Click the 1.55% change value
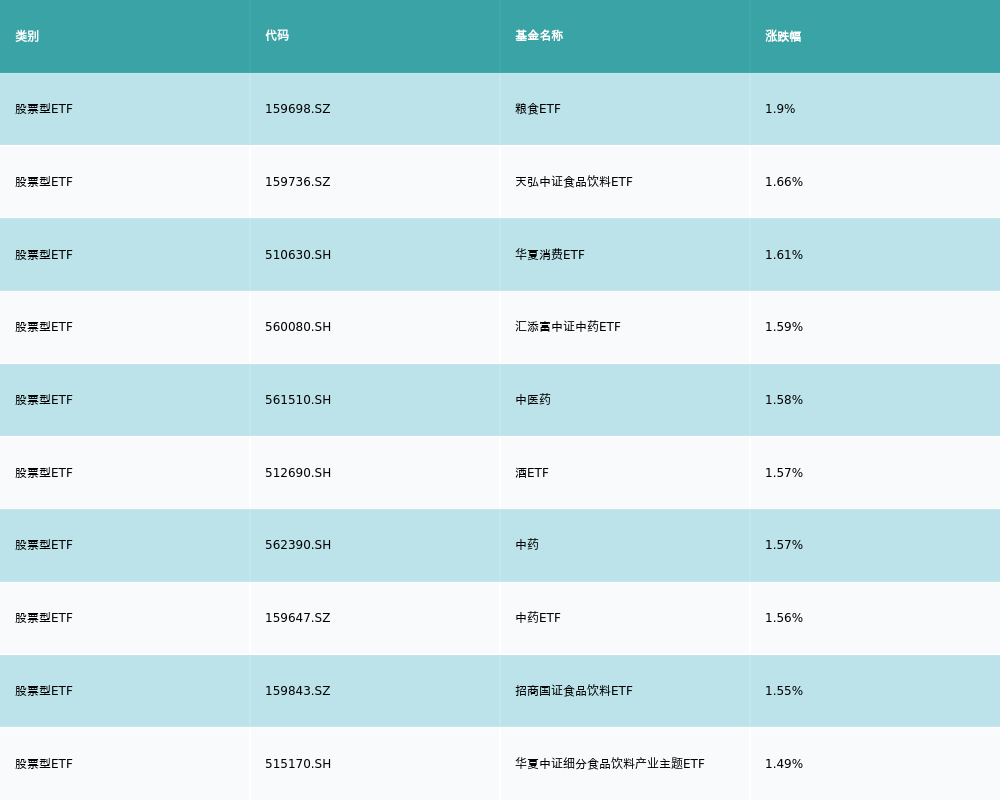The image size is (1000, 800). (784, 691)
